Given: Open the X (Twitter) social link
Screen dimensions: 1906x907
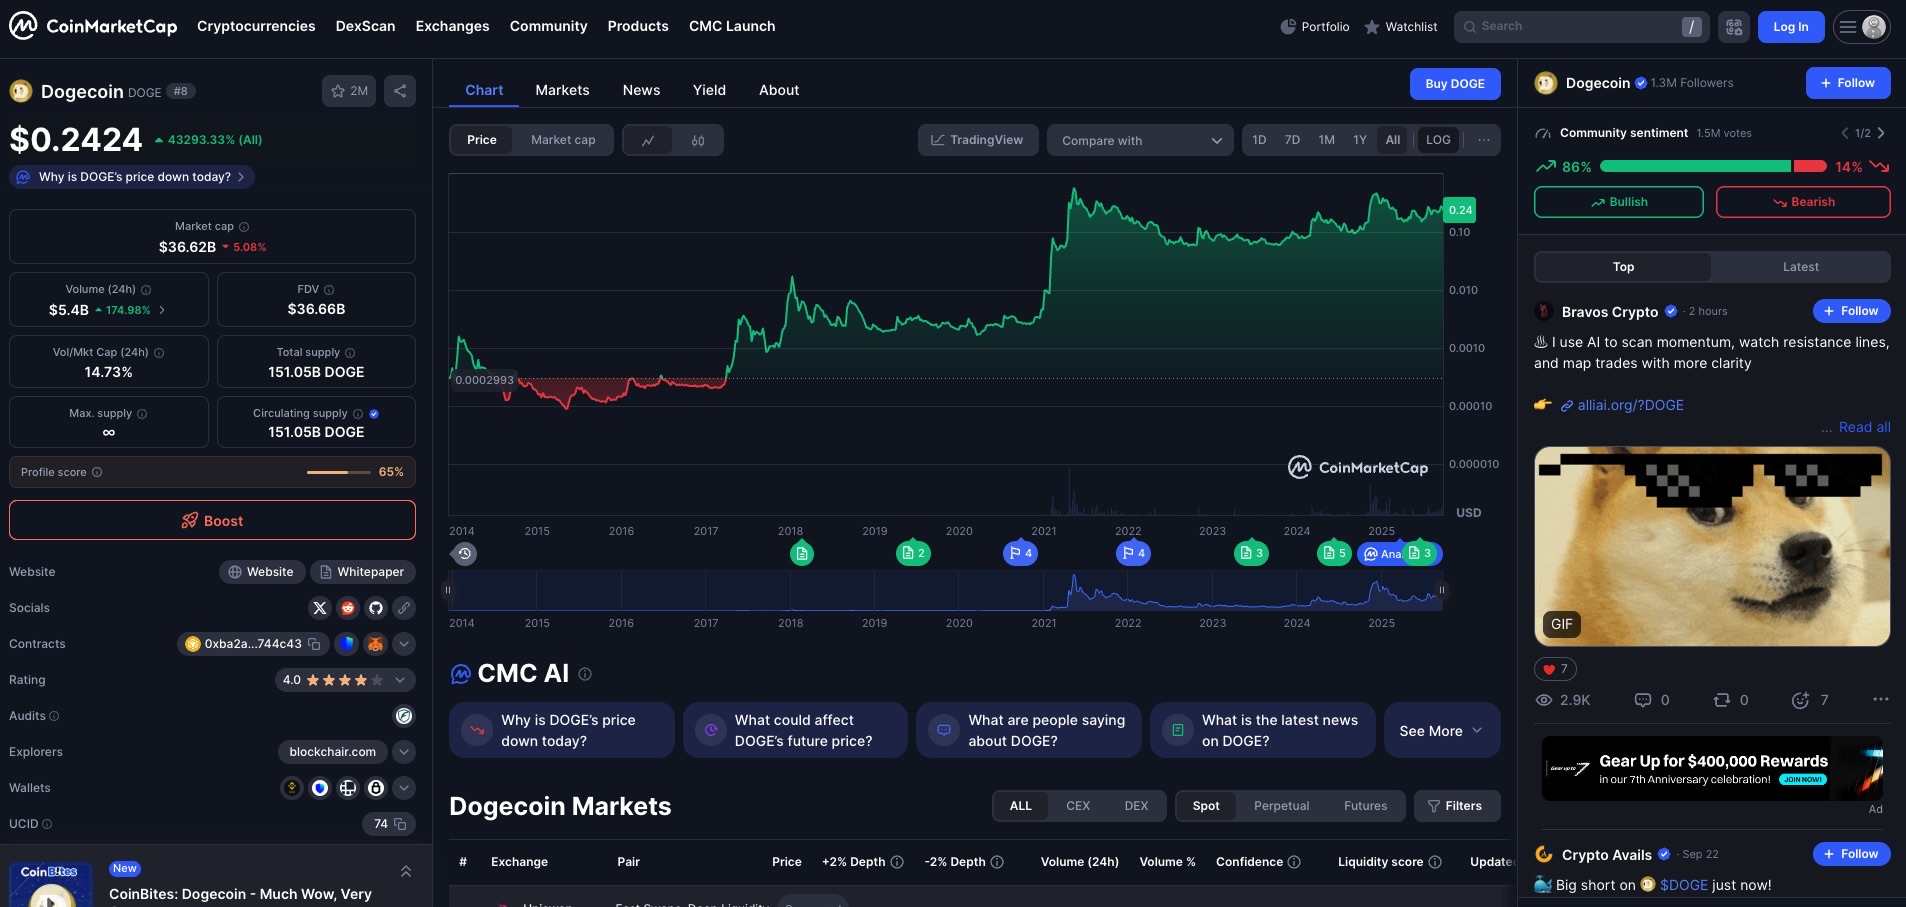Looking at the screenshot, I should (320, 608).
